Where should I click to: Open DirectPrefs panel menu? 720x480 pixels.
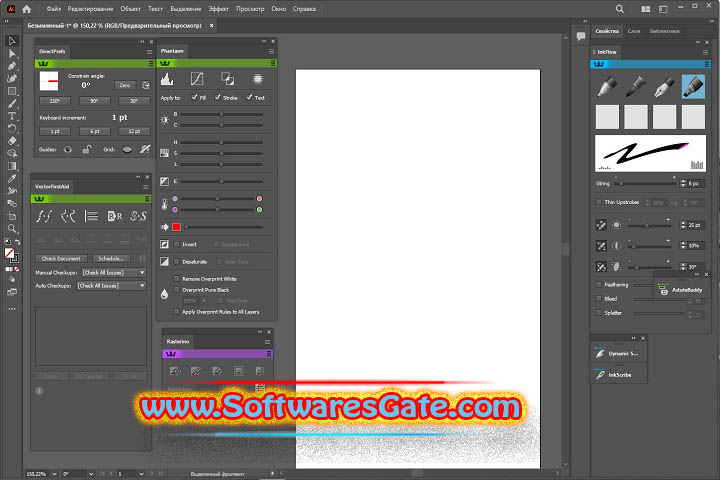click(x=149, y=52)
